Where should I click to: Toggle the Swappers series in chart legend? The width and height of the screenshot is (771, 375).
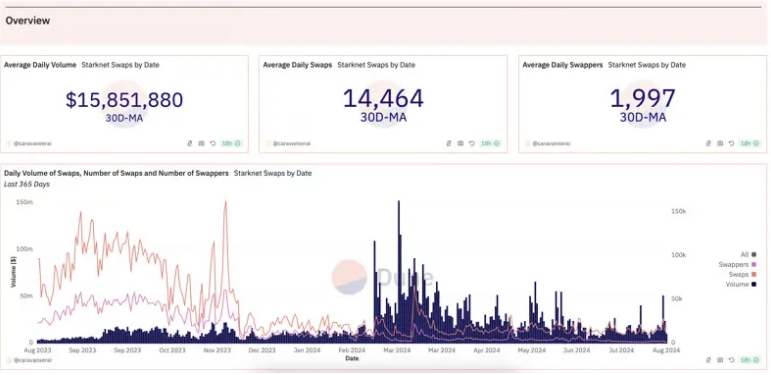(x=738, y=264)
